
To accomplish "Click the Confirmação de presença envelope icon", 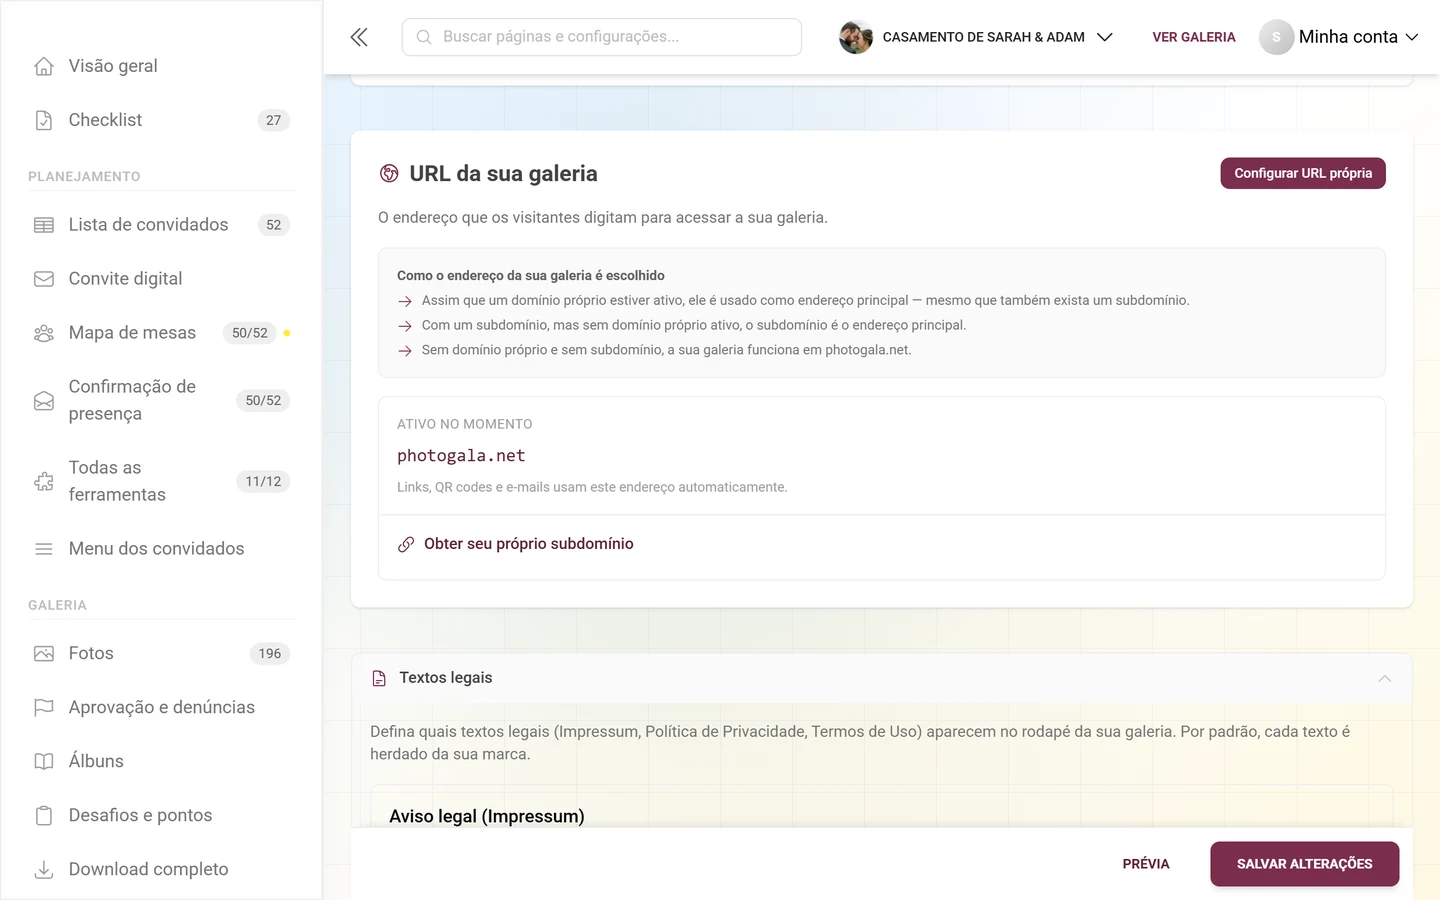I will pyautogui.click(x=44, y=400).
